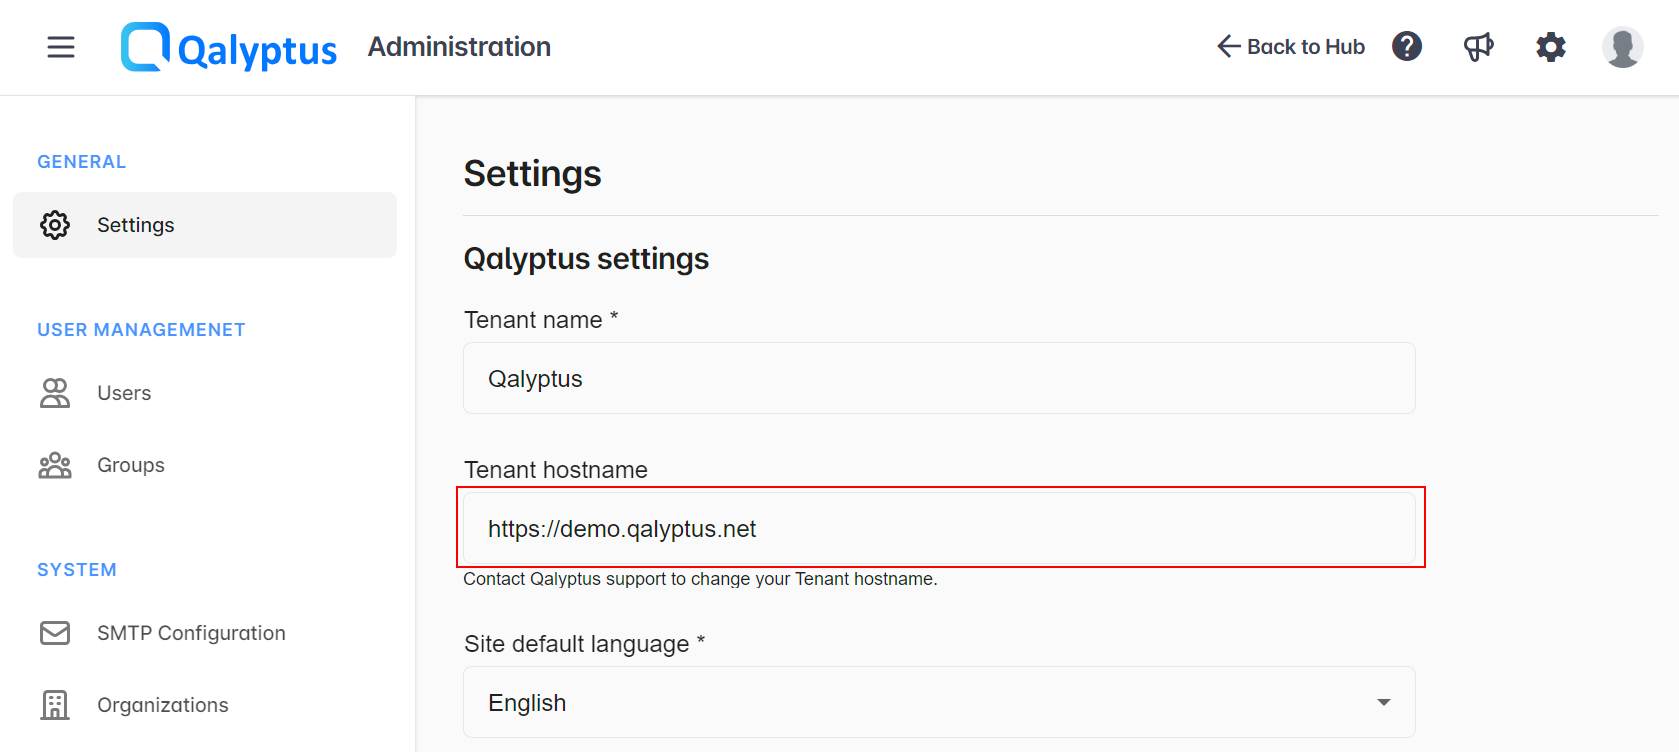Open SMTP Configuration page label
Viewport: 1679px width, 752px height.
(x=191, y=633)
